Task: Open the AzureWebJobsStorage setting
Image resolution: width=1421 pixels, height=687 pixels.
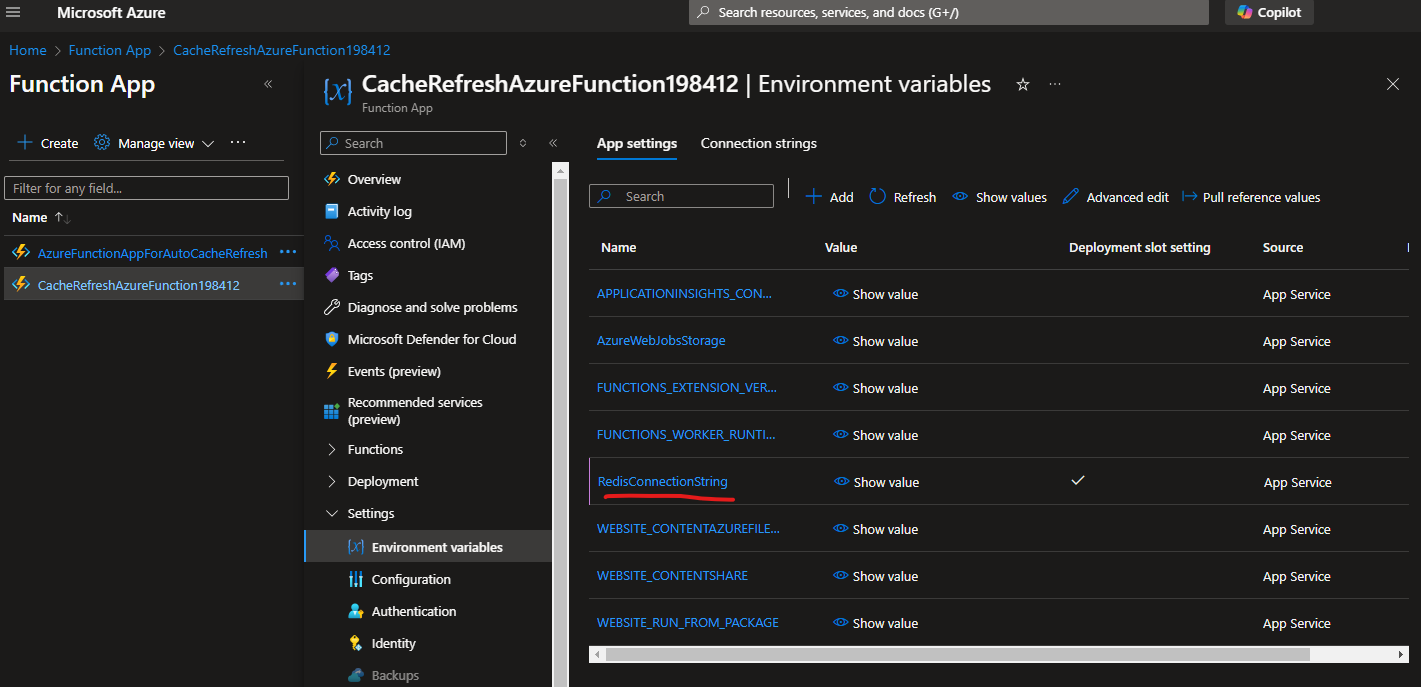Action: click(661, 341)
